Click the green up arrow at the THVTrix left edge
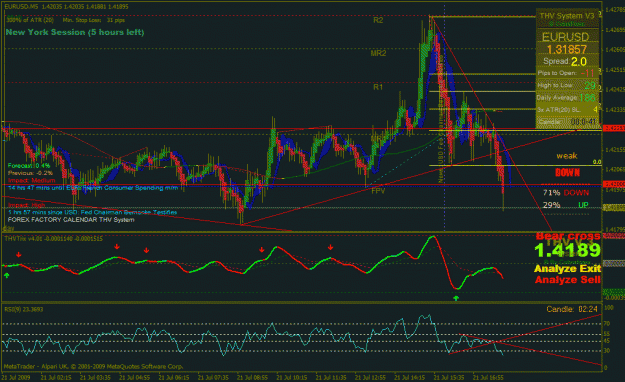Screen dimensions: 625x382 (6, 275)
